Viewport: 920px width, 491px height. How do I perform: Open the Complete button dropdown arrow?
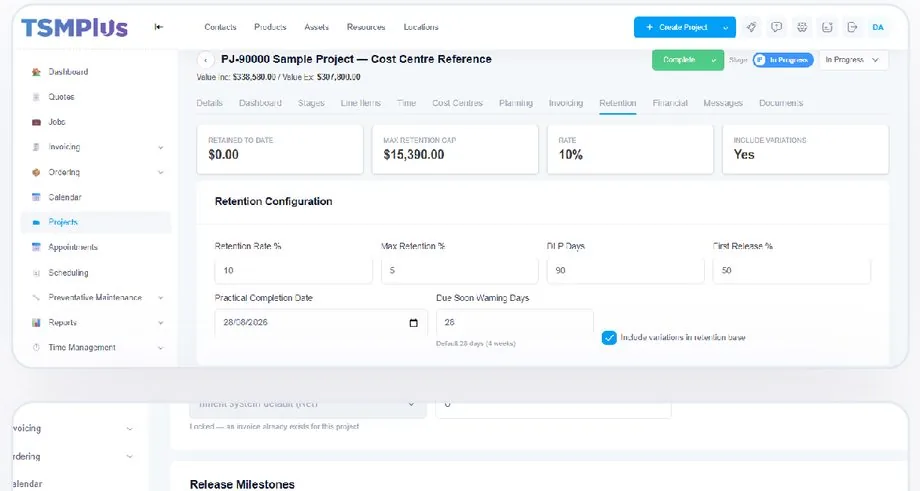coord(714,60)
